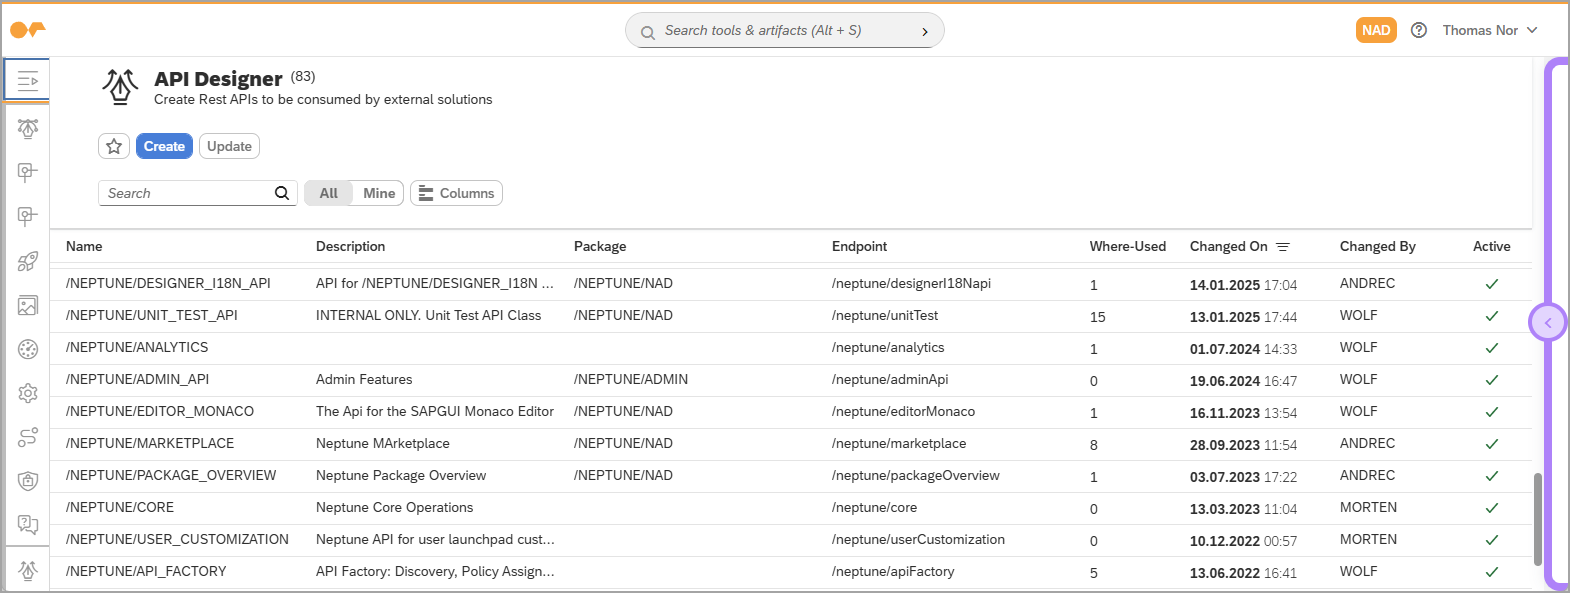Open the workflow route icon in the sidebar

[28, 437]
